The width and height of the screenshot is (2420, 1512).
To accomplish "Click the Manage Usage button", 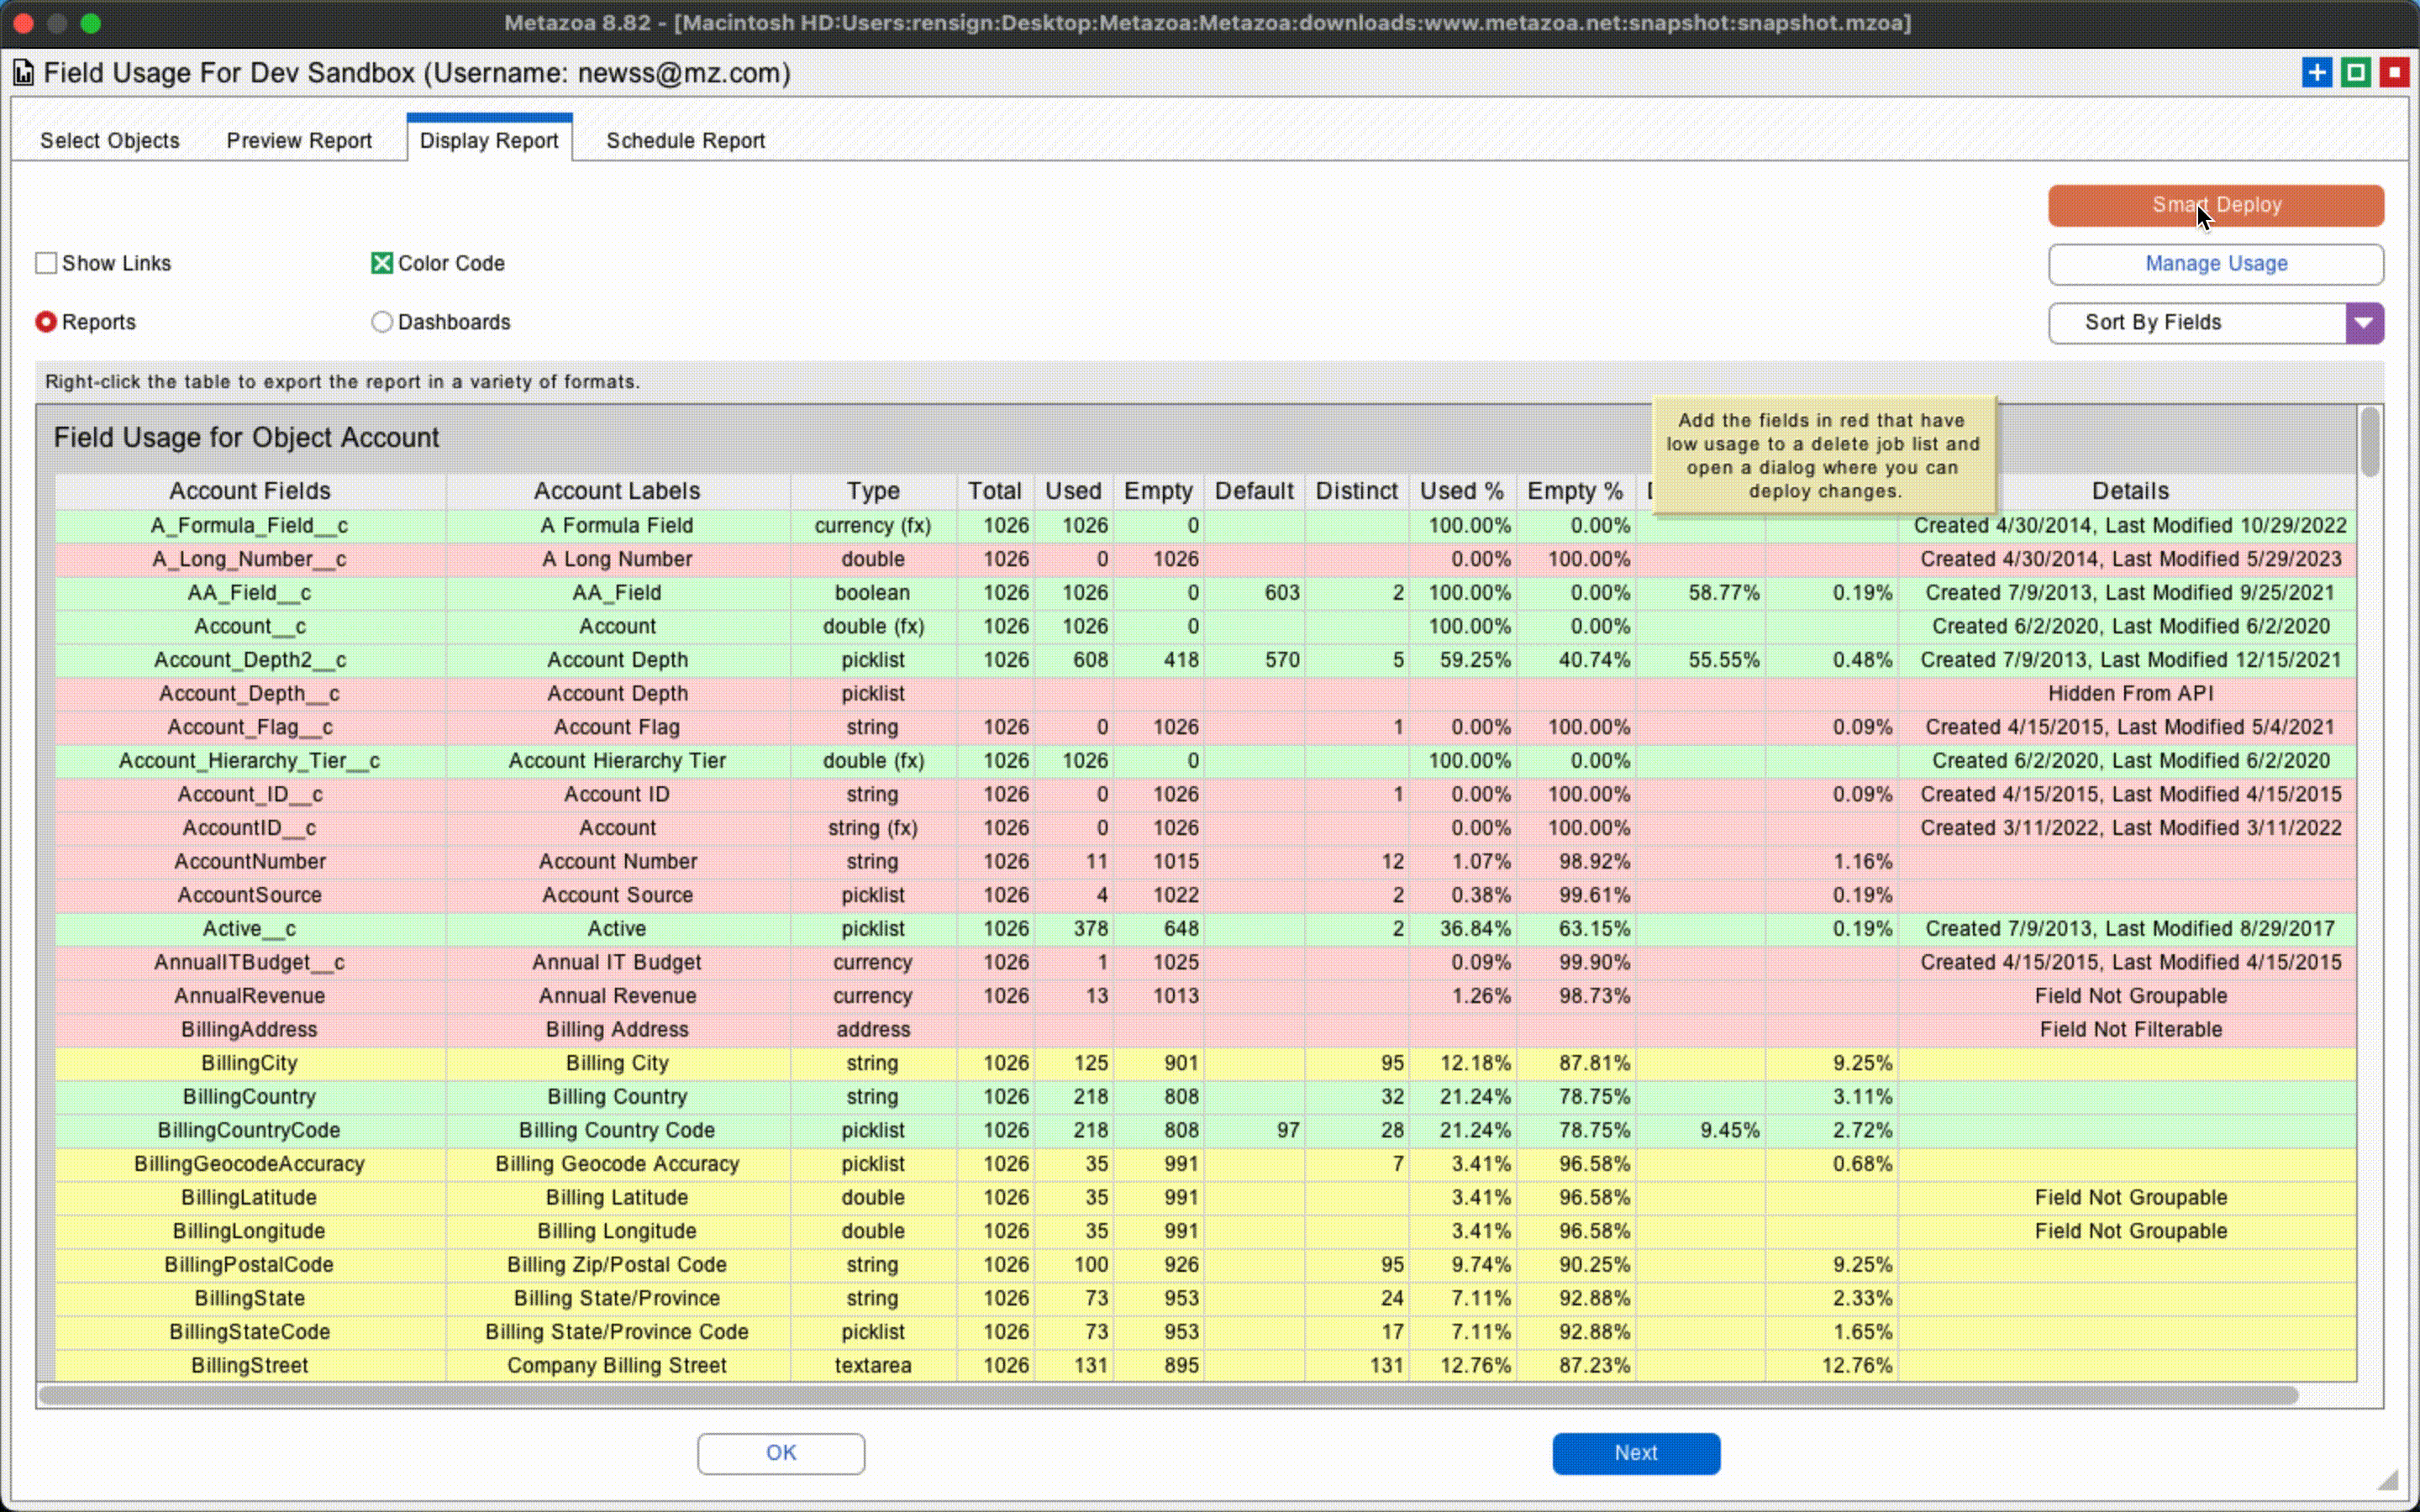I will 2215,264.
